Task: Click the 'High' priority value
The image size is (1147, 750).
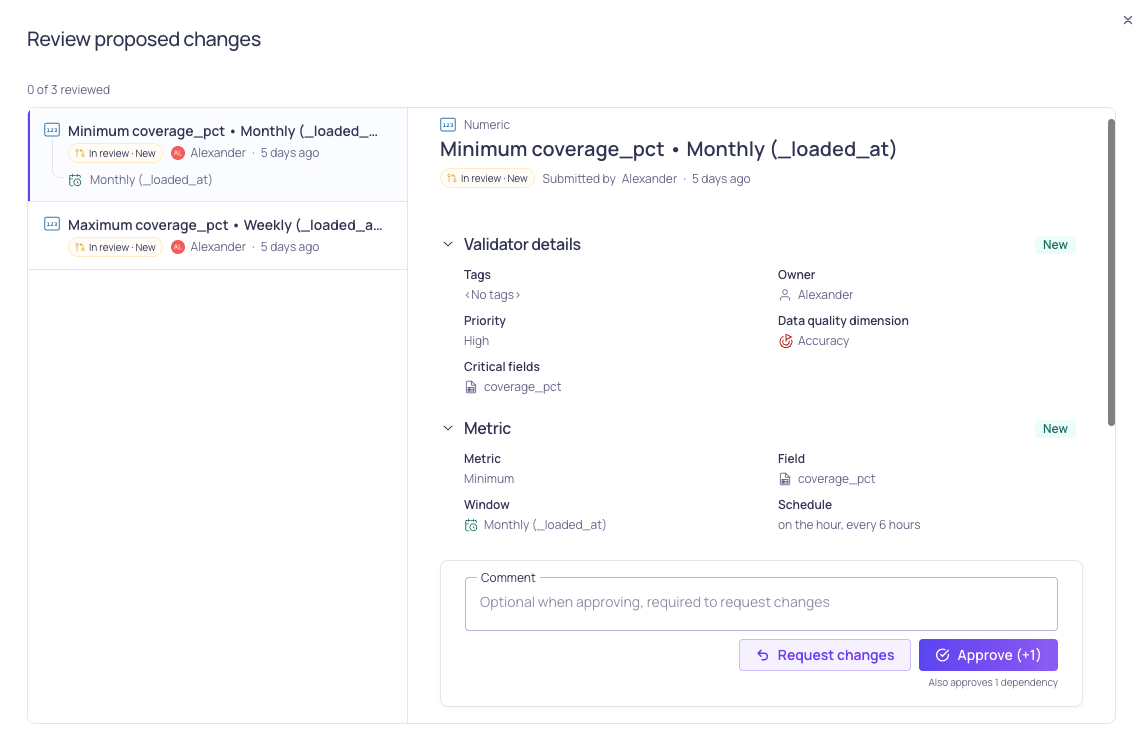Action: tap(476, 341)
